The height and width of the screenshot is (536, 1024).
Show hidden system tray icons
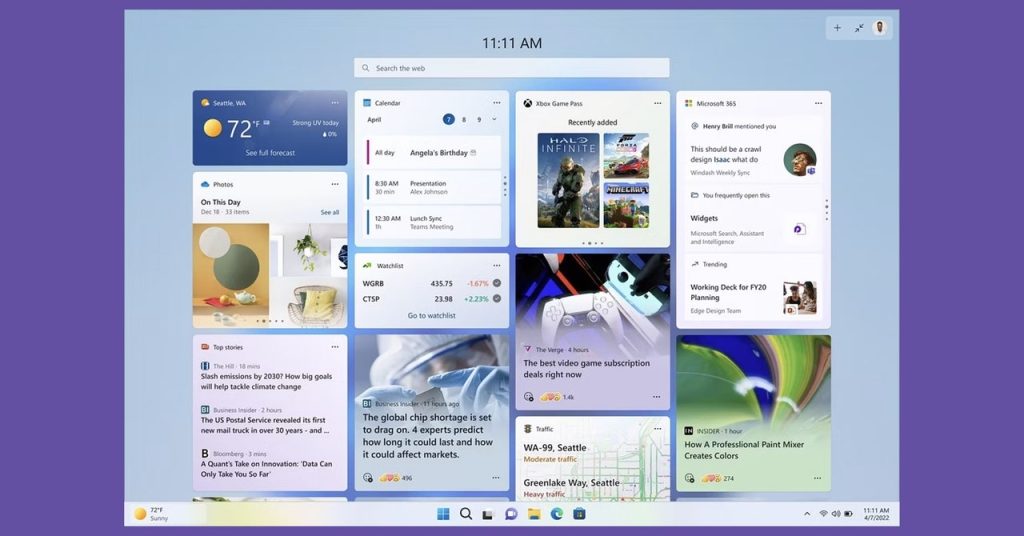click(x=807, y=514)
